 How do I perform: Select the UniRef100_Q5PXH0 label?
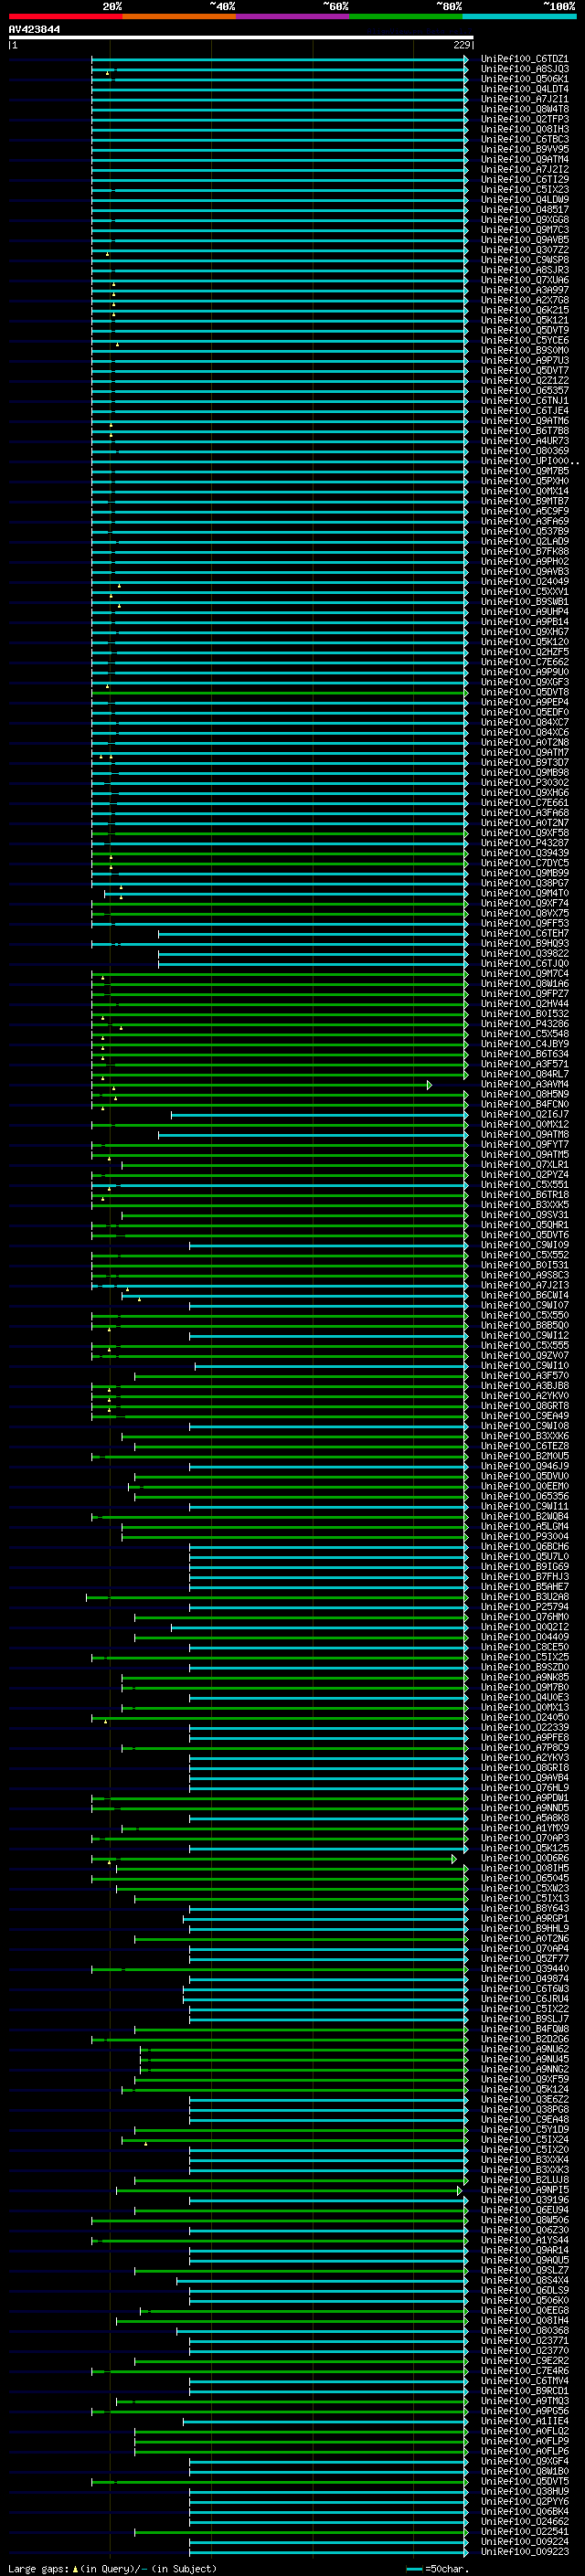coord(524,481)
